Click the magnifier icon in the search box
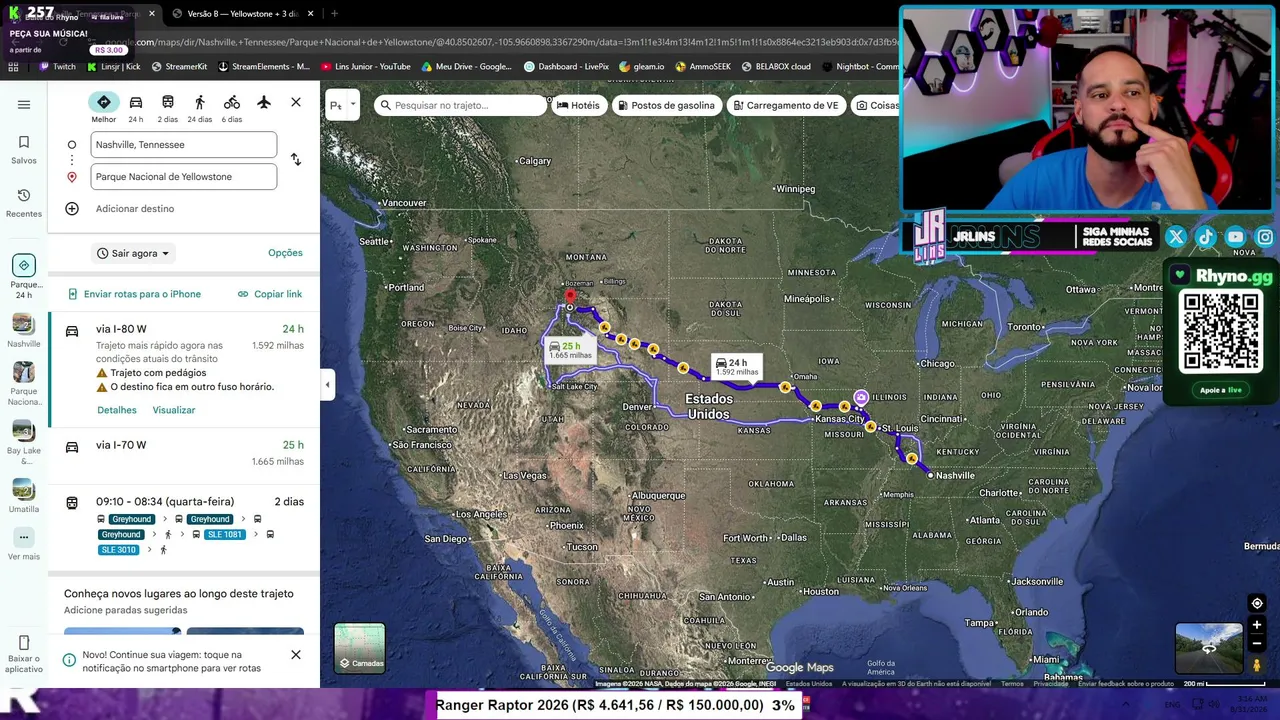 (385, 105)
